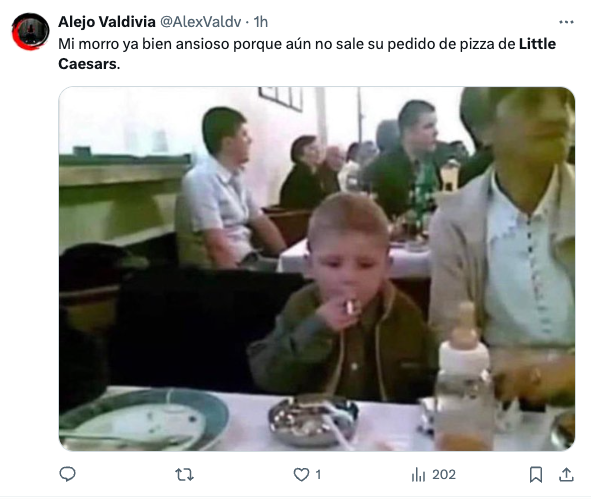Click the tweet text about pizza order

click(307, 54)
